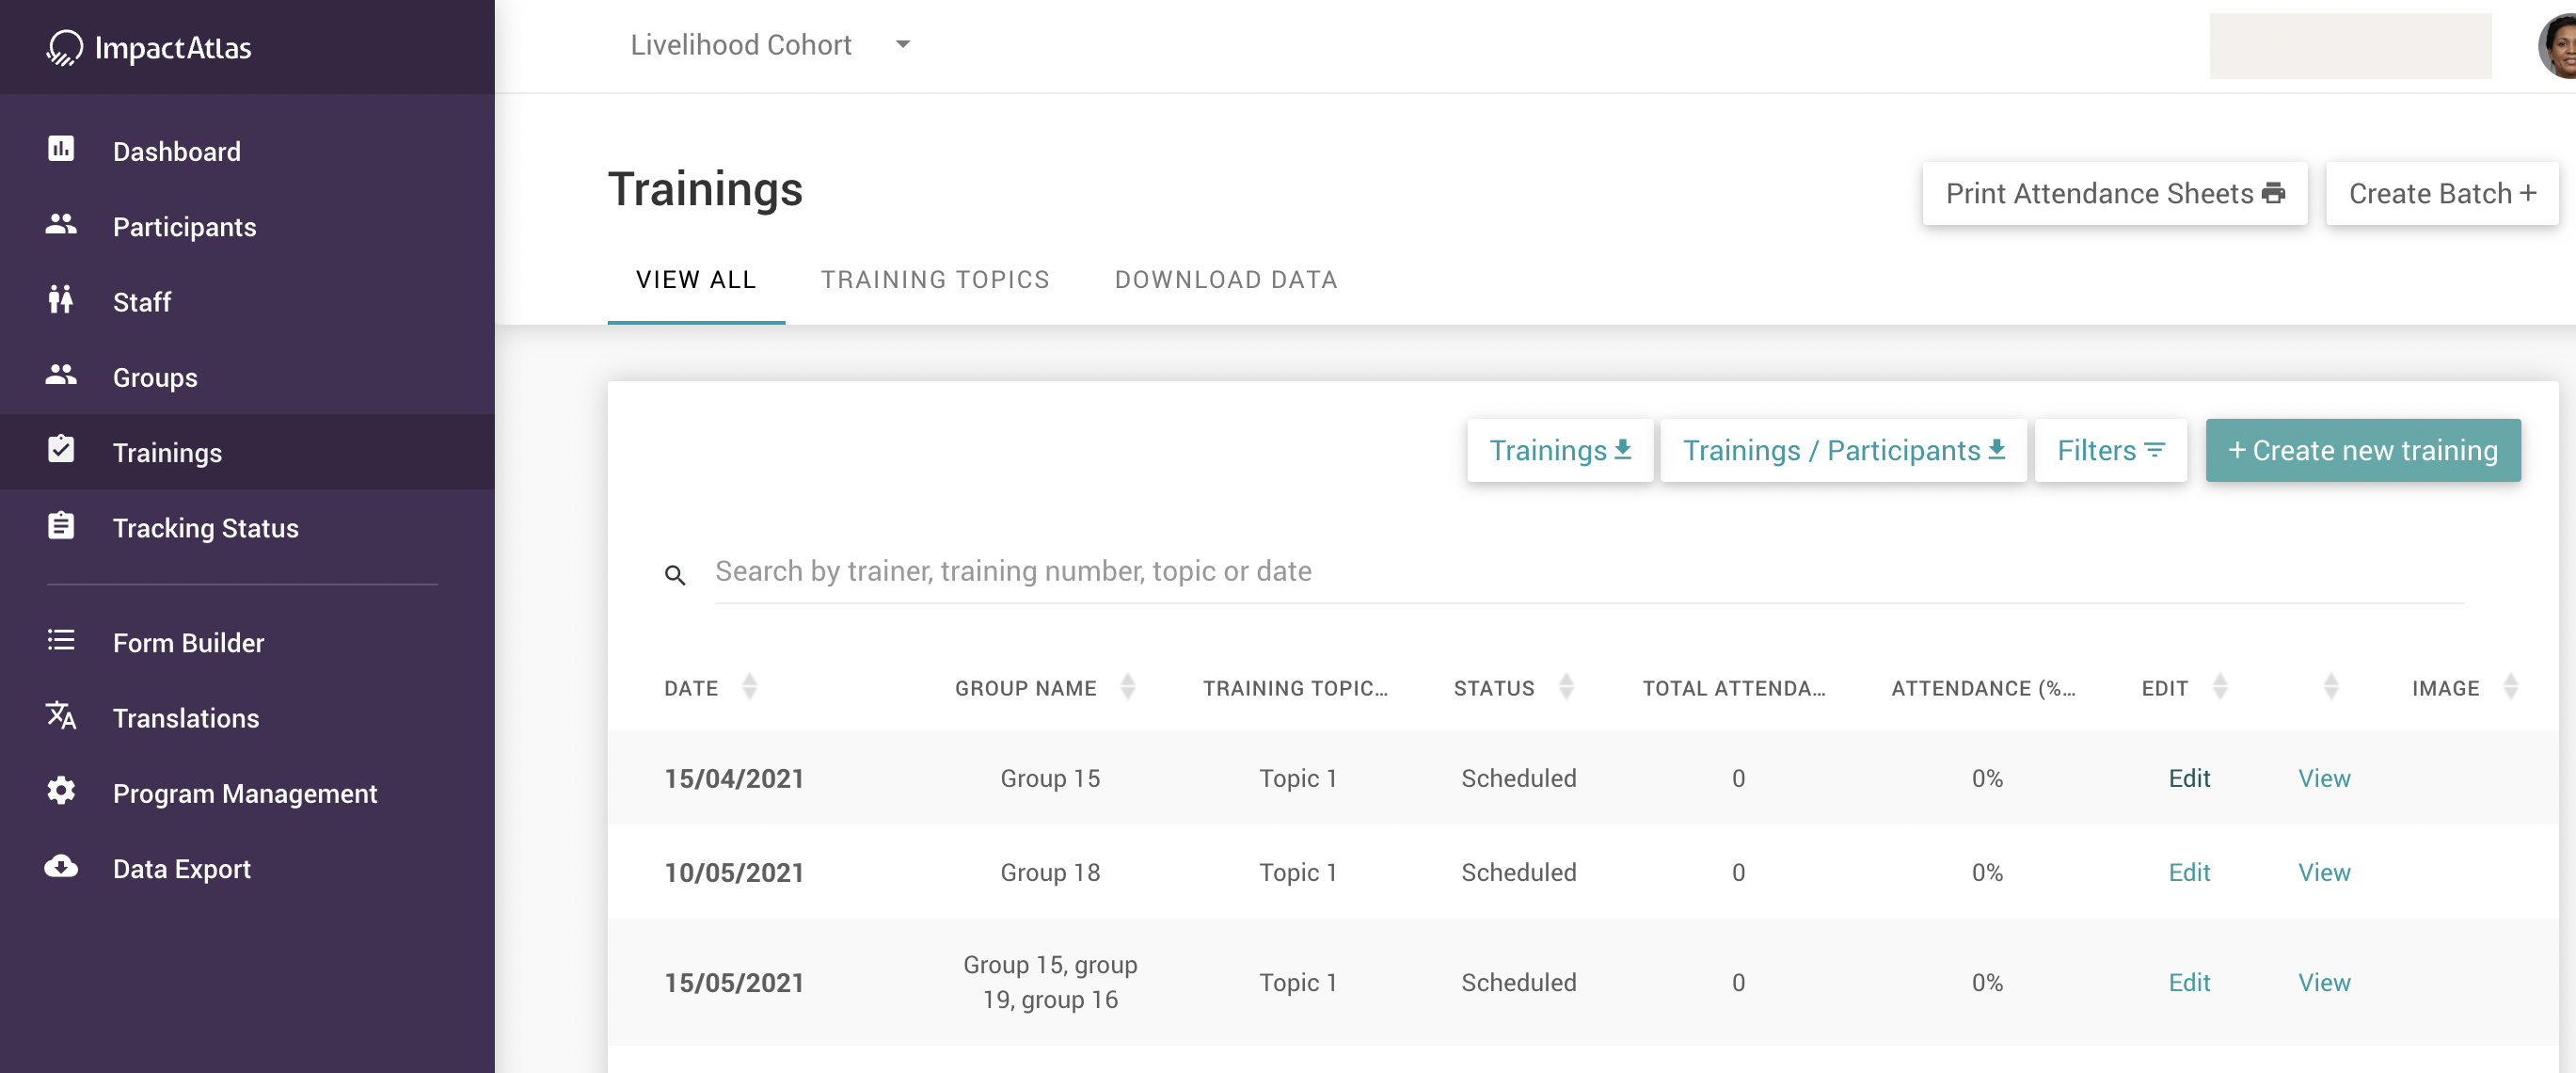The width and height of the screenshot is (2576, 1073).
Task: Switch to the Download Data tab
Action: [1226, 280]
